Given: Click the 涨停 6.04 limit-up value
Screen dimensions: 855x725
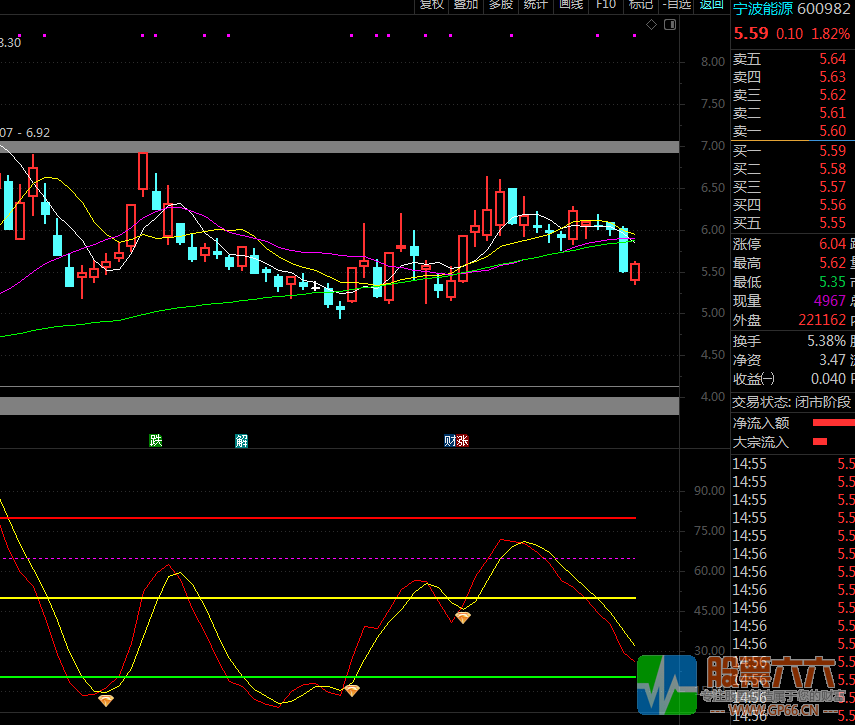Looking at the screenshot, I should [833, 244].
